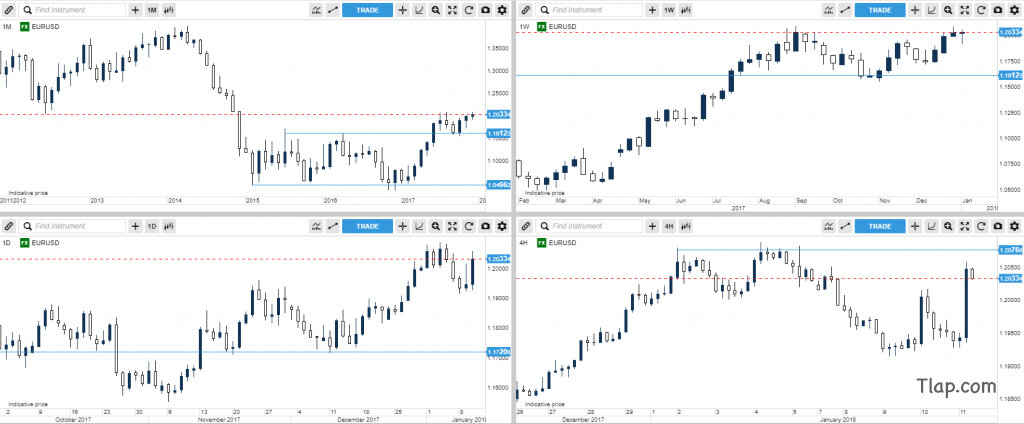The image size is (1024, 424).
Task: Click Find Instrument field in 4H chart
Action: click(x=589, y=226)
